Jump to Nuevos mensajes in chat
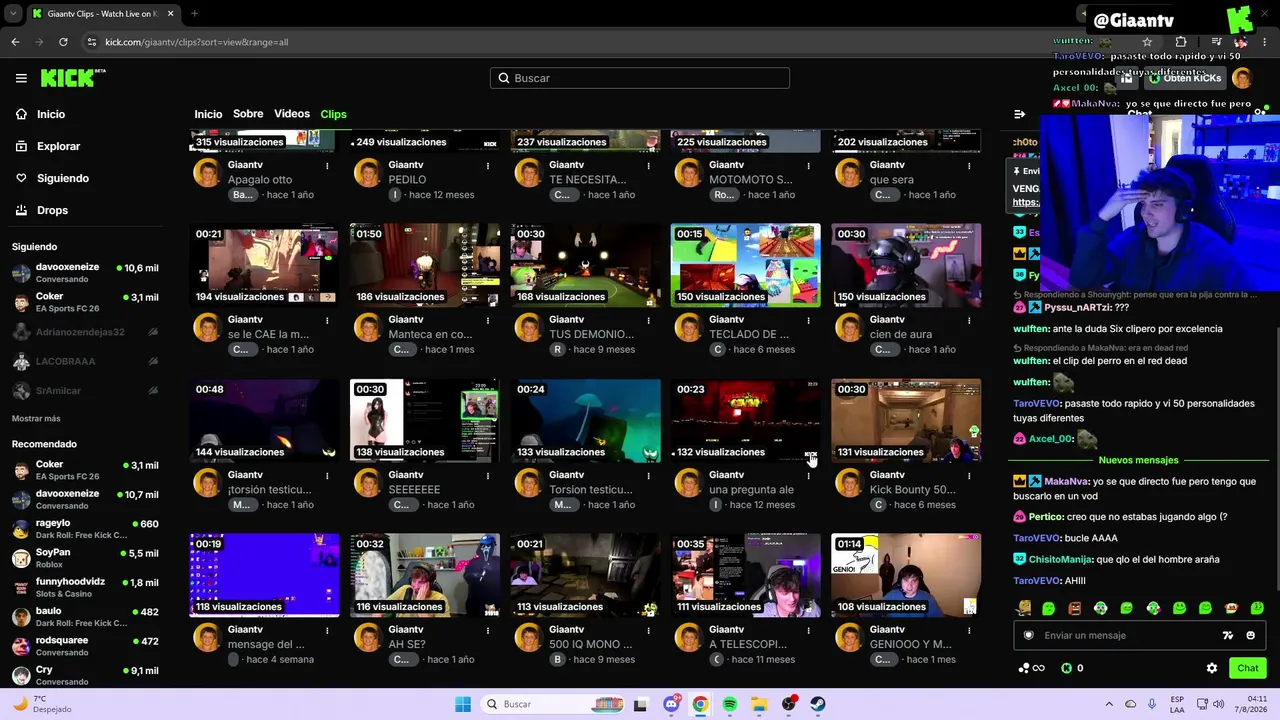Image resolution: width=1280 pixels, height=720 pixels. click(x=1138, y=460)
